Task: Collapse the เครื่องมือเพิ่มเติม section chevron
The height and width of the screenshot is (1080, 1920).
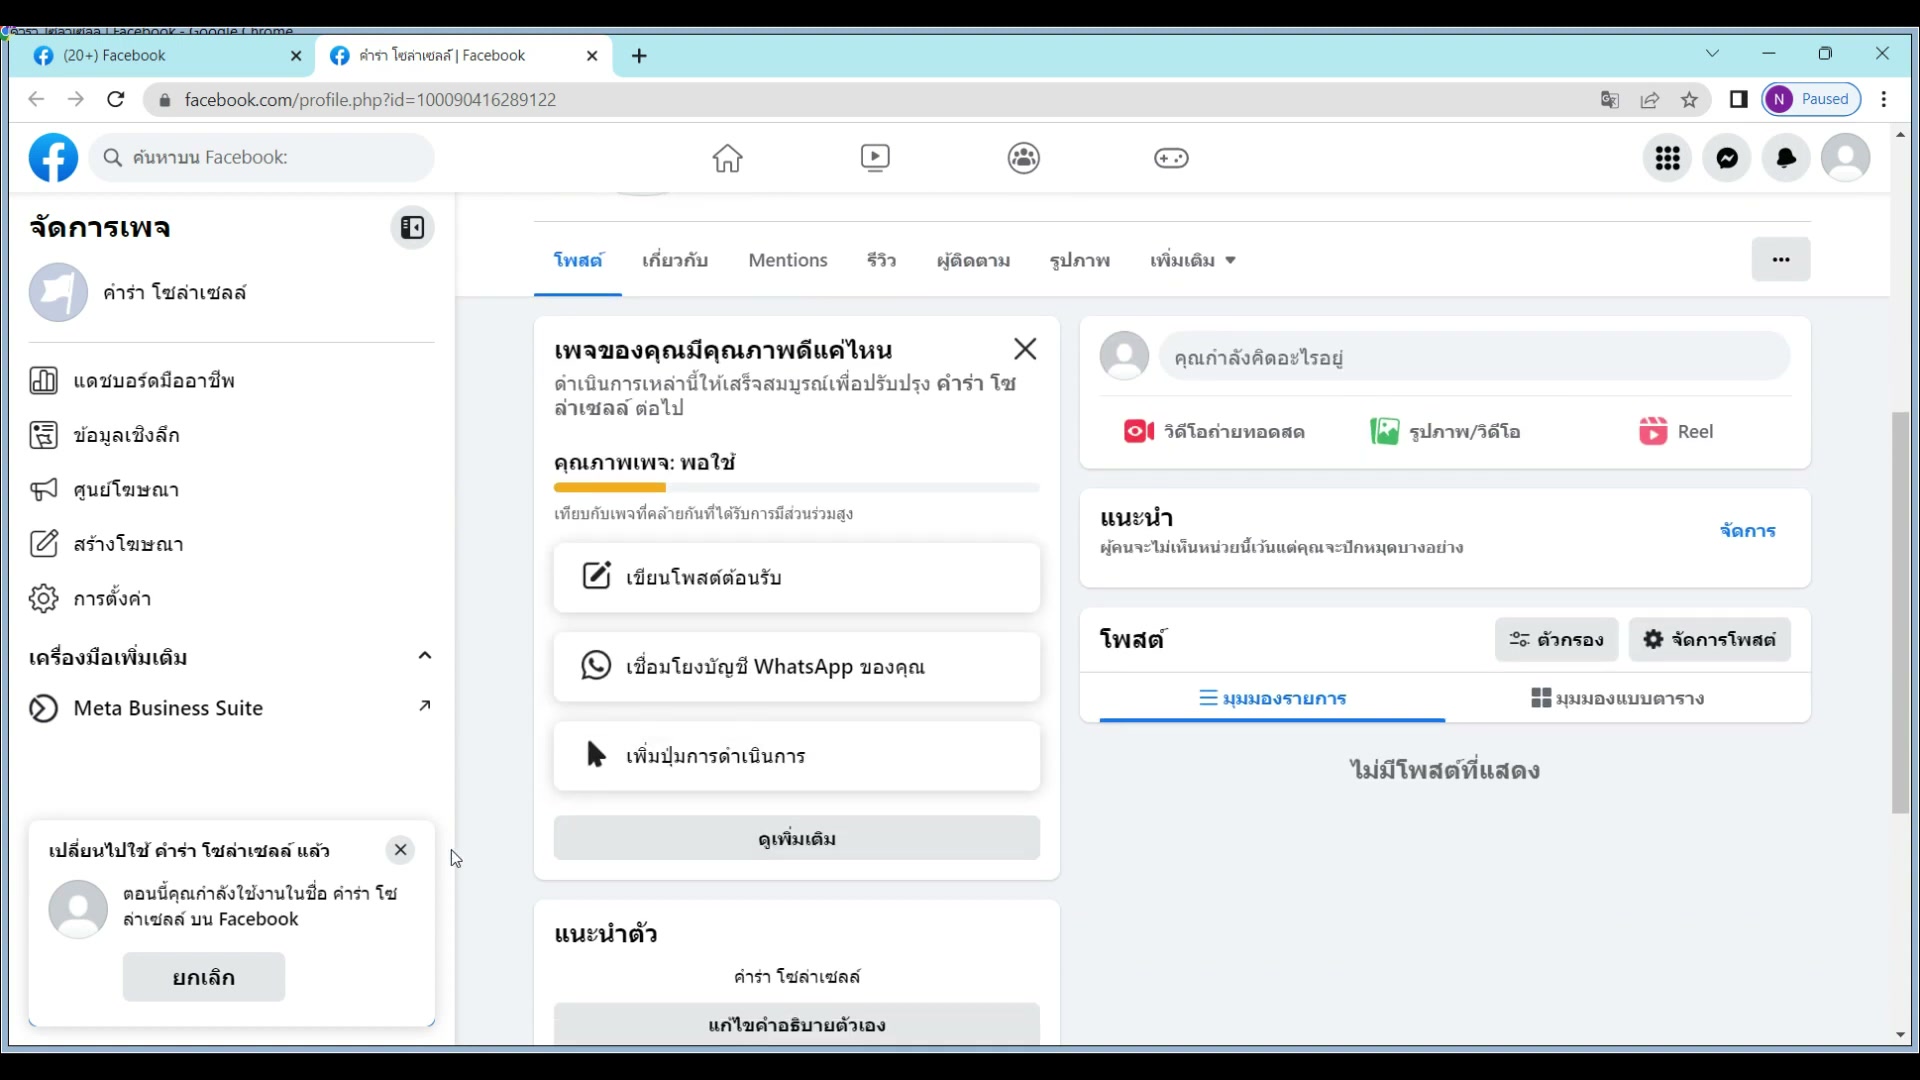Action: (x=425, y=656)
